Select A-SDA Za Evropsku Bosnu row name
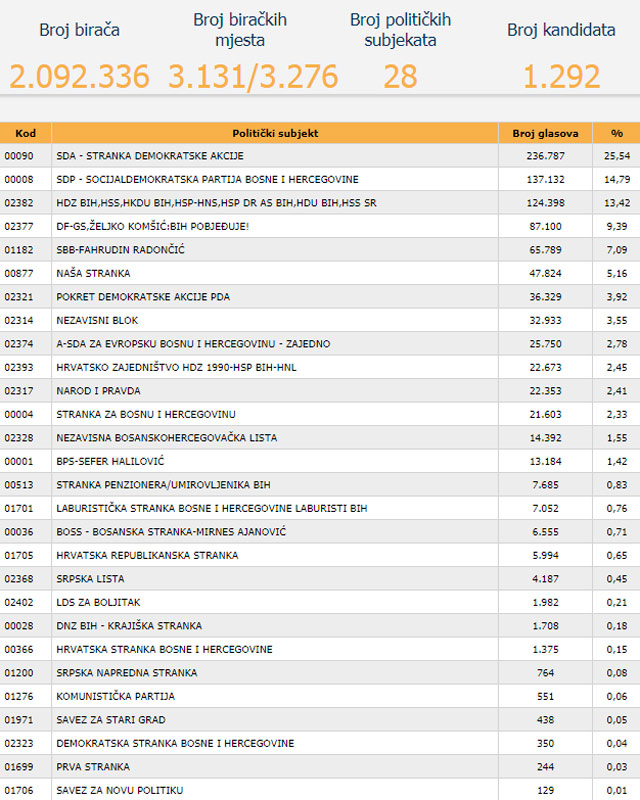 [193, 343]
